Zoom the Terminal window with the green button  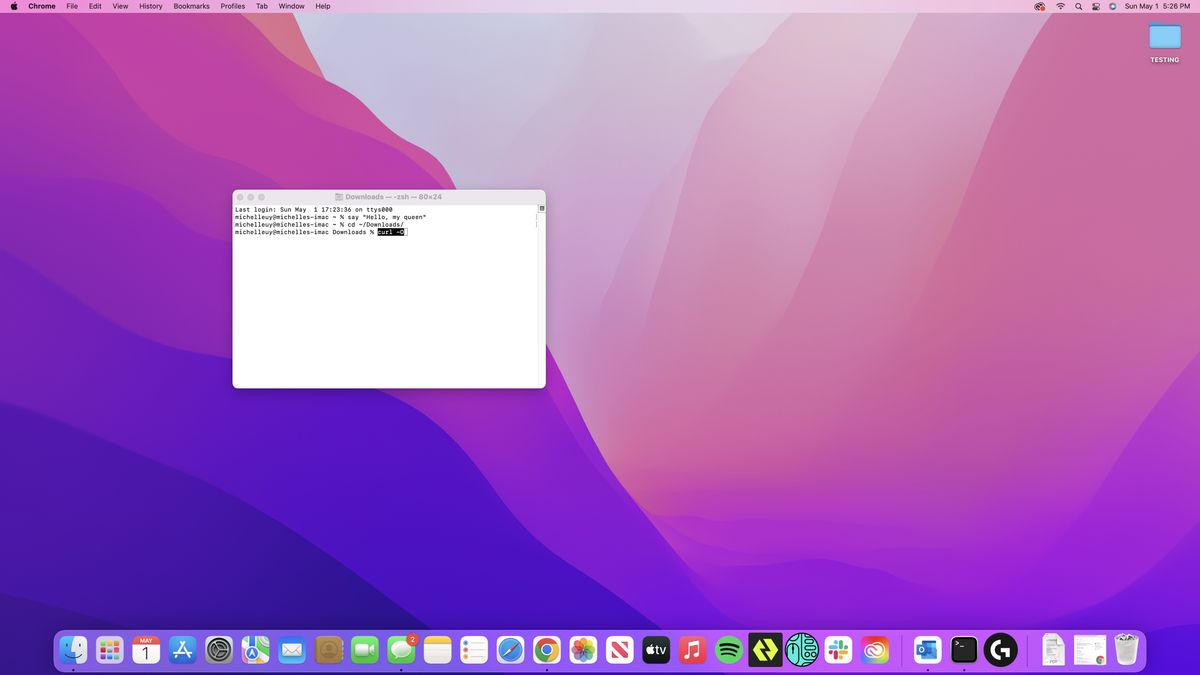[x=262, y=197]
